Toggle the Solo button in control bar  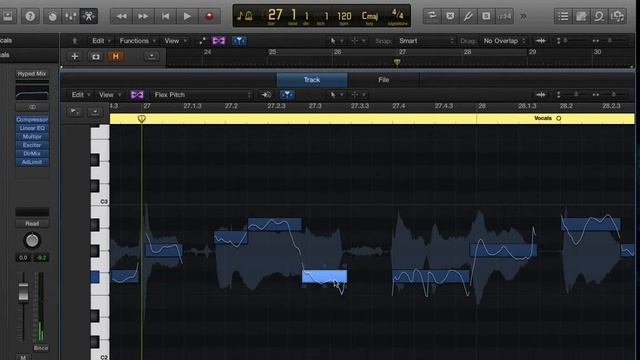tap(486, 16)
